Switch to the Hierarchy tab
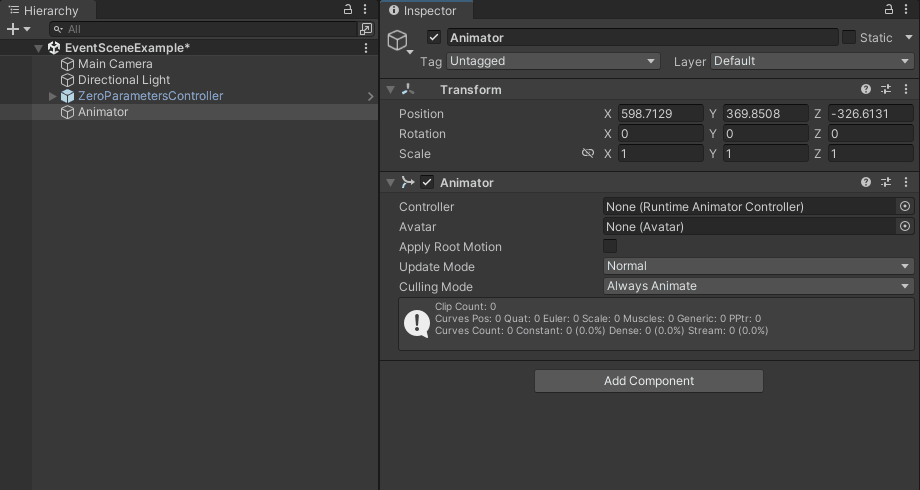Screen dimensions: 920x490 point(44,11)
